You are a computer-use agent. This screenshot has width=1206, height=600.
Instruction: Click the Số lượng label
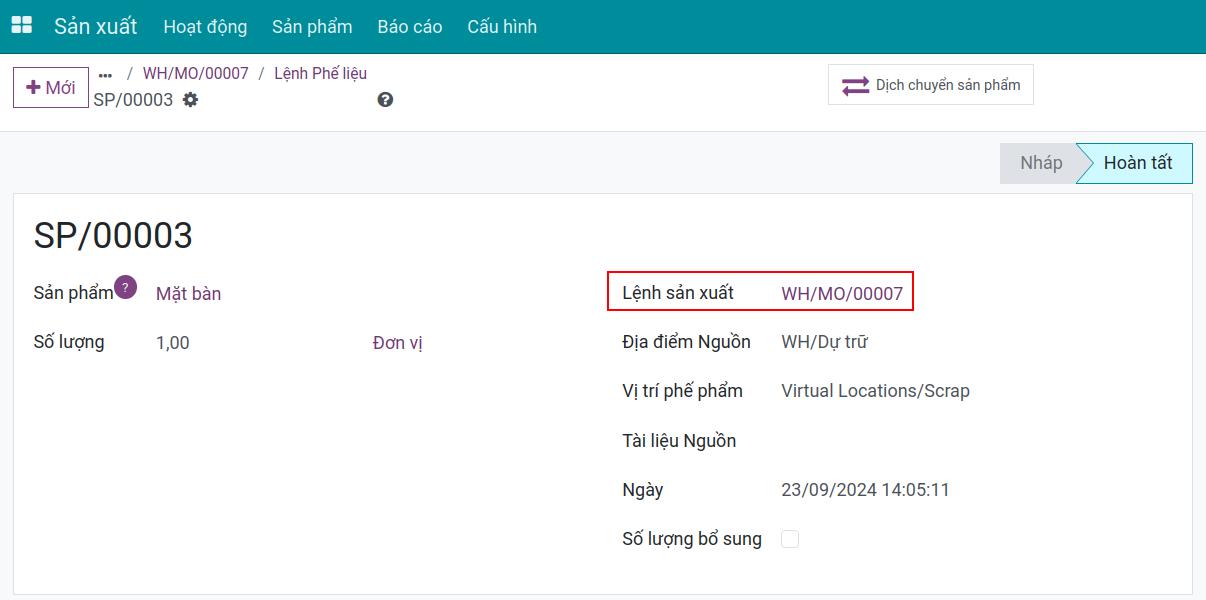pos(69,342)
